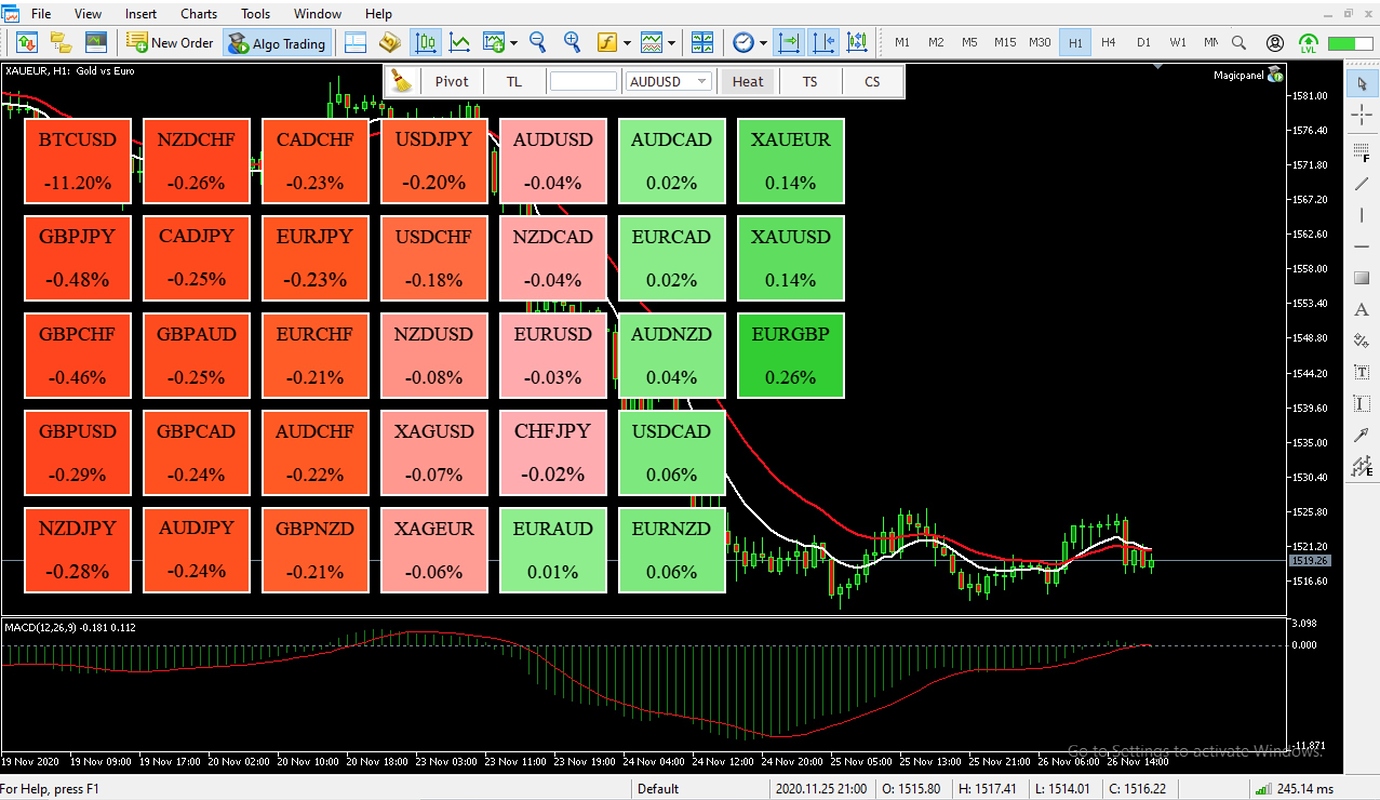Screen dimensions: 1380x800
Task: Select the Crosshair tool
Action: [1360, 115]
